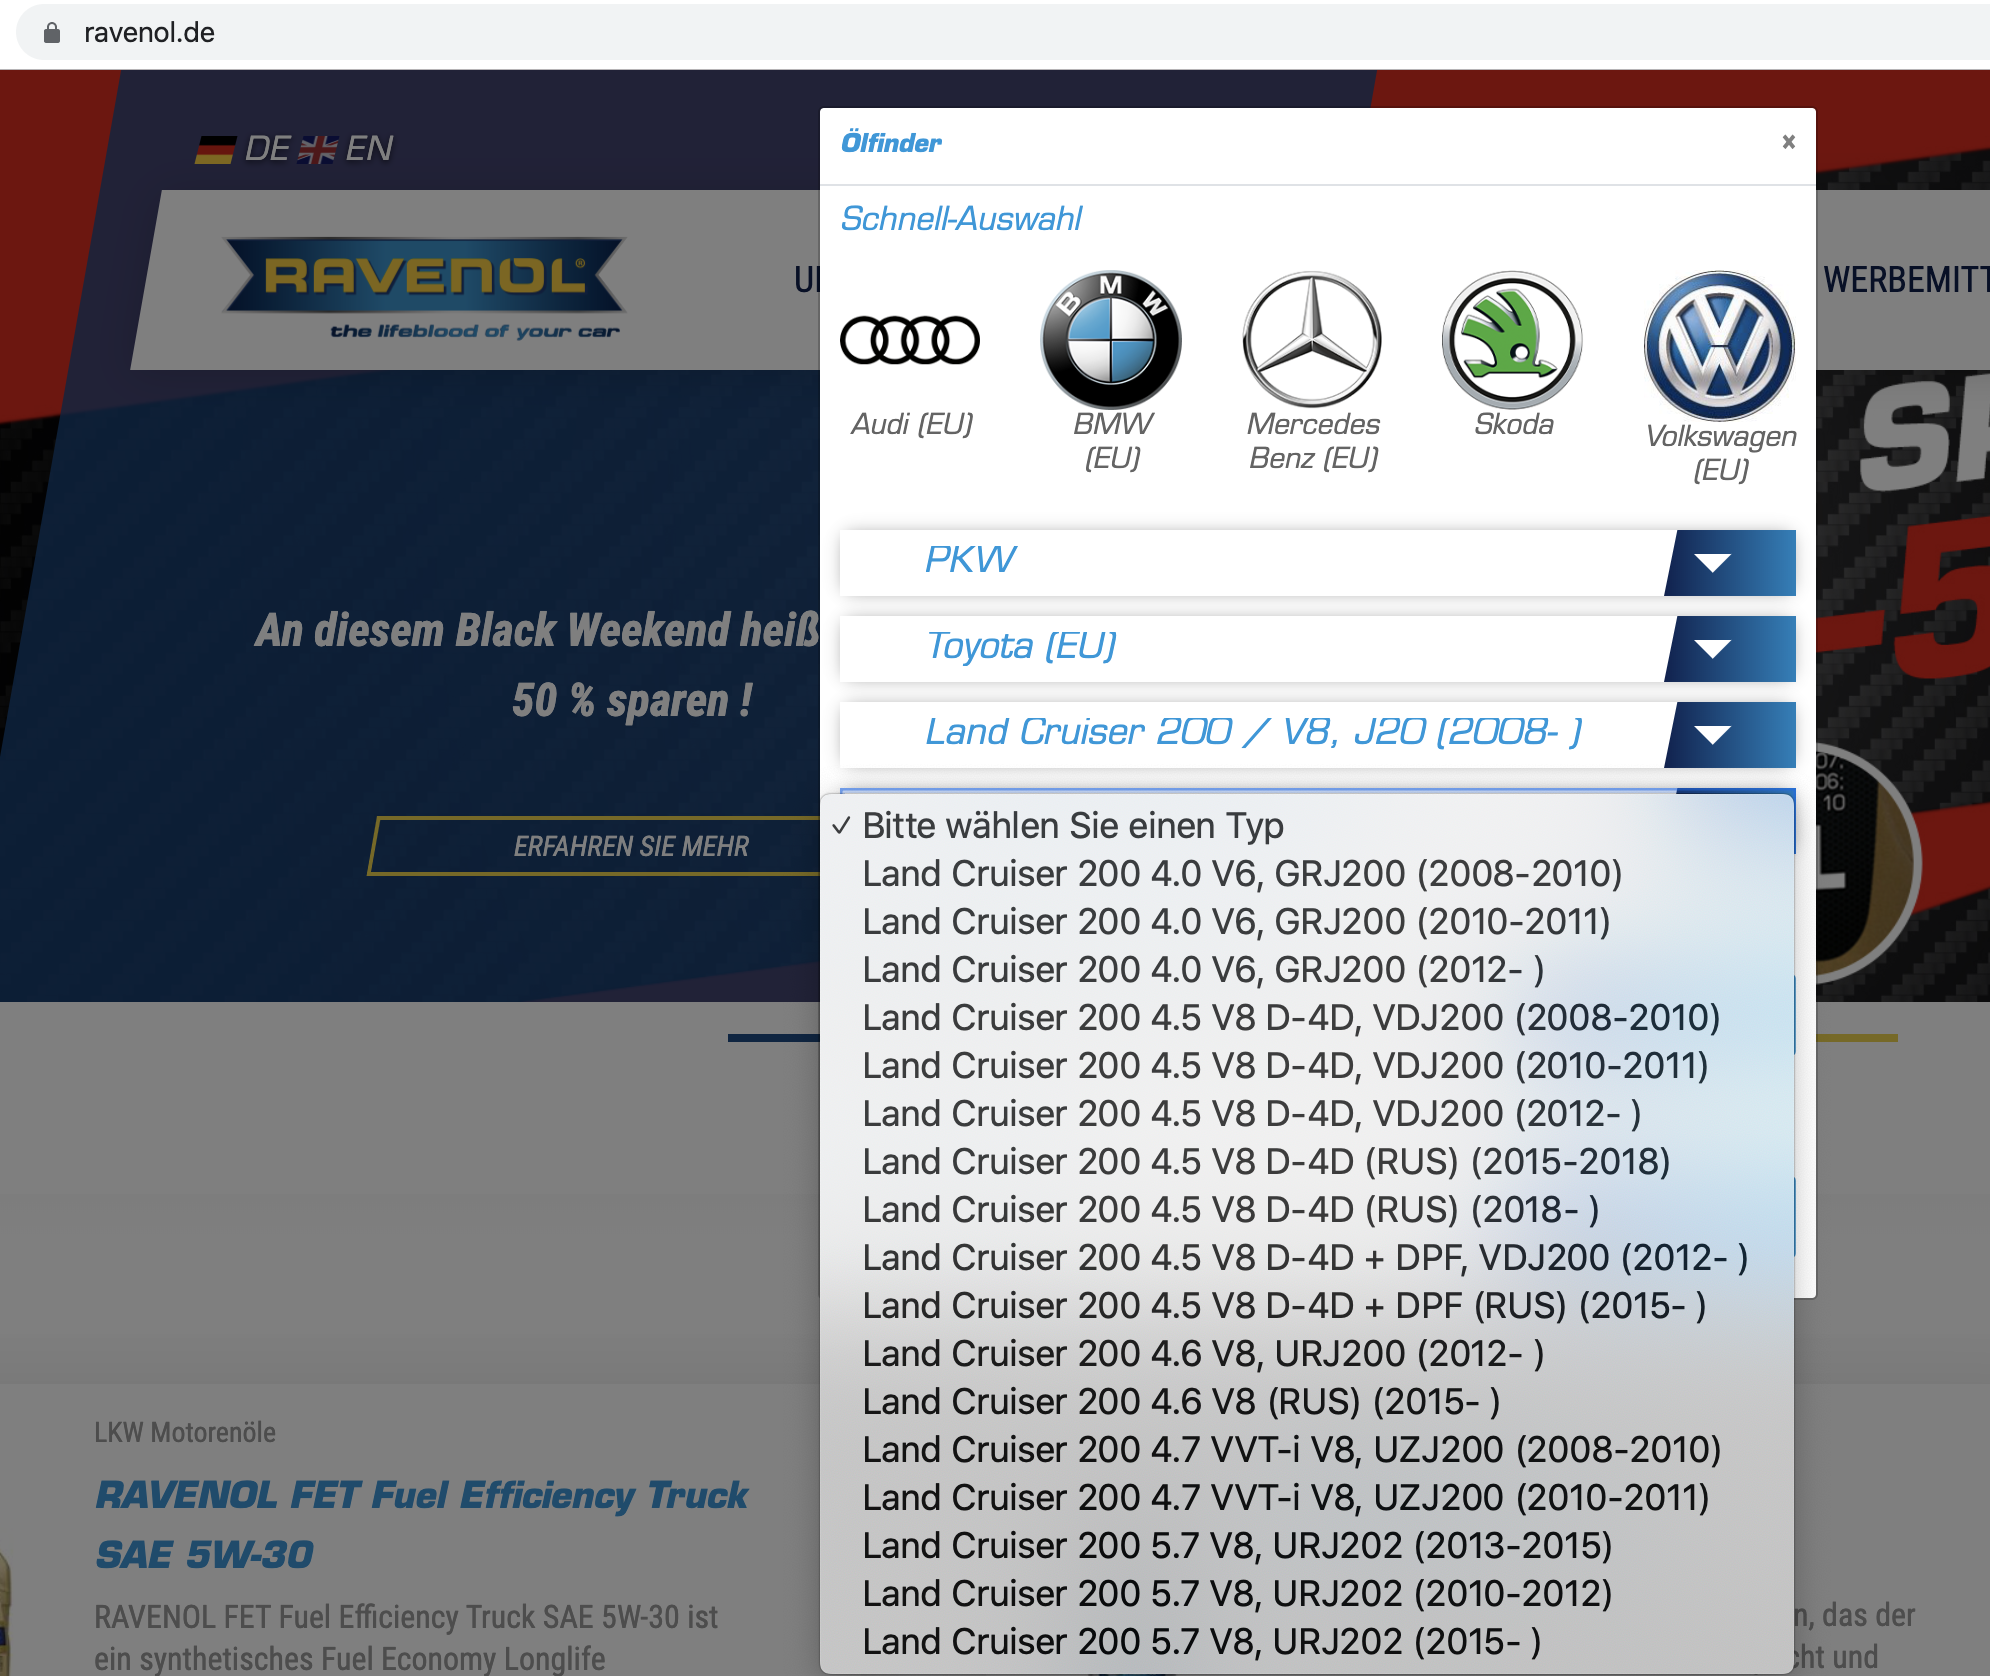The width and height of the screenshot is (1990, 1676).
Task: Open RAVENOL FET Fuel Efficiency Truck link
Action: click(x=421, y=1525)
